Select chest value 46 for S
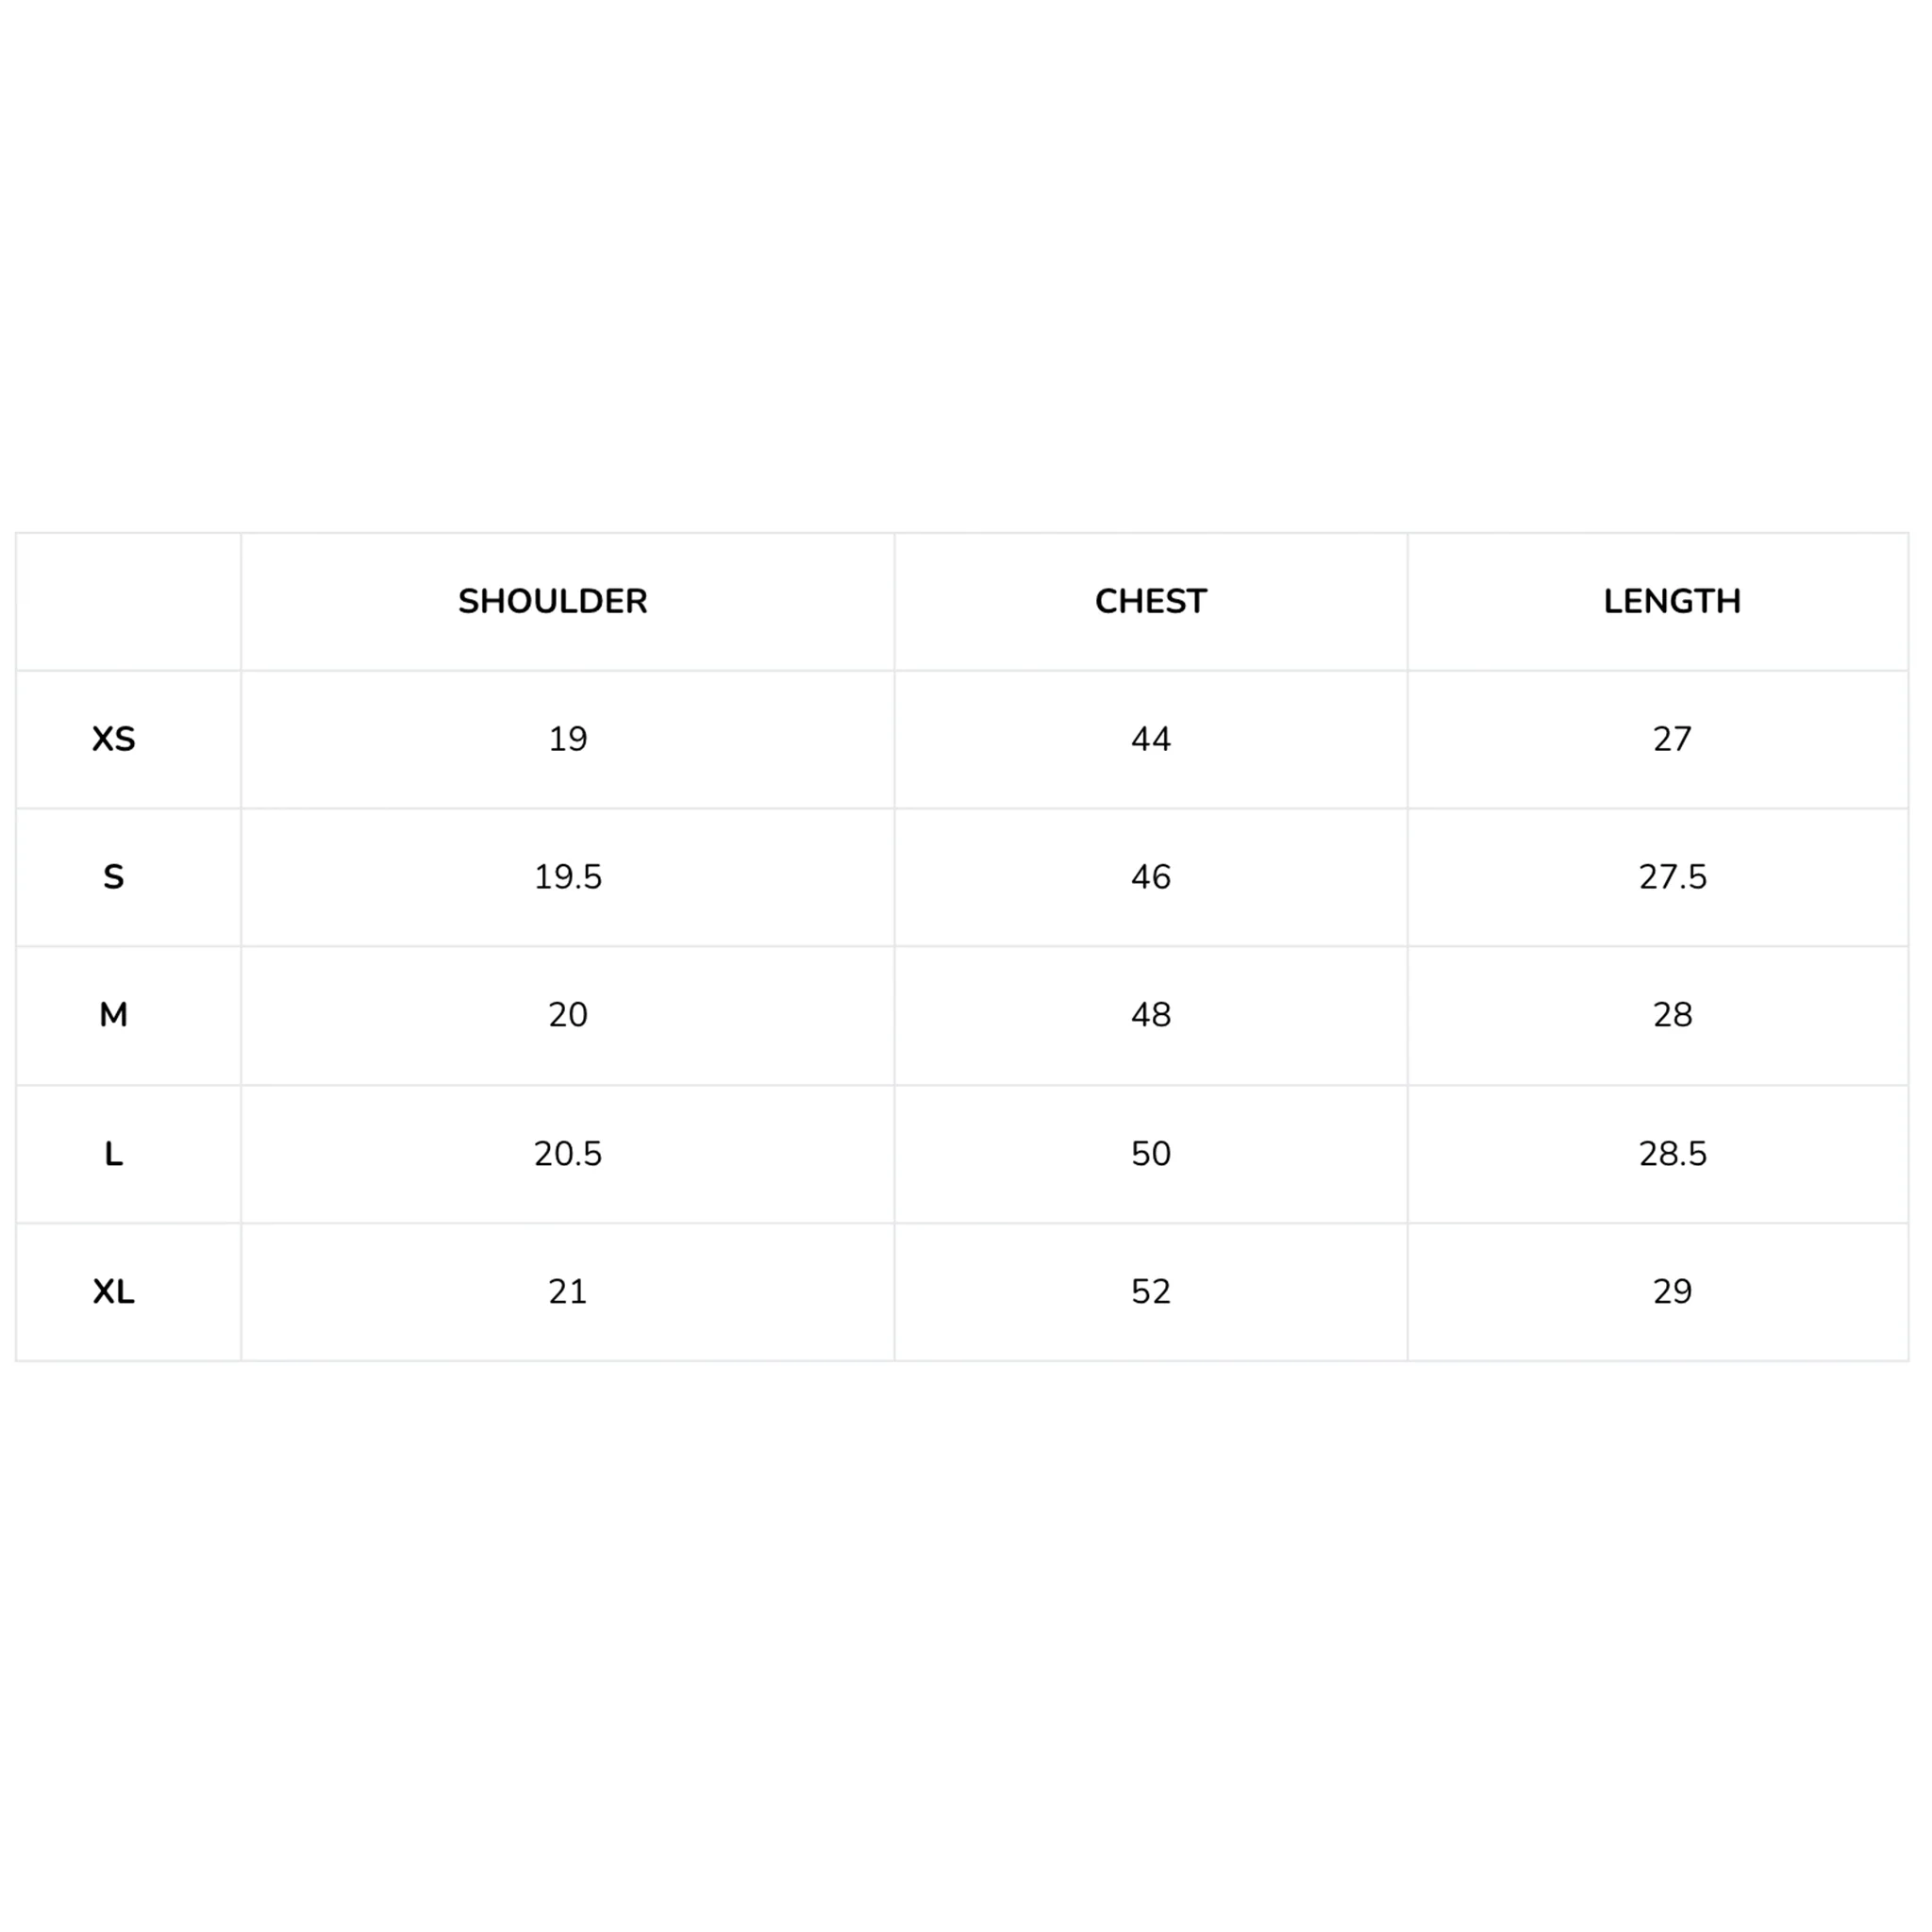The image size is (1932, 1932). click(x=1150, y=877)
